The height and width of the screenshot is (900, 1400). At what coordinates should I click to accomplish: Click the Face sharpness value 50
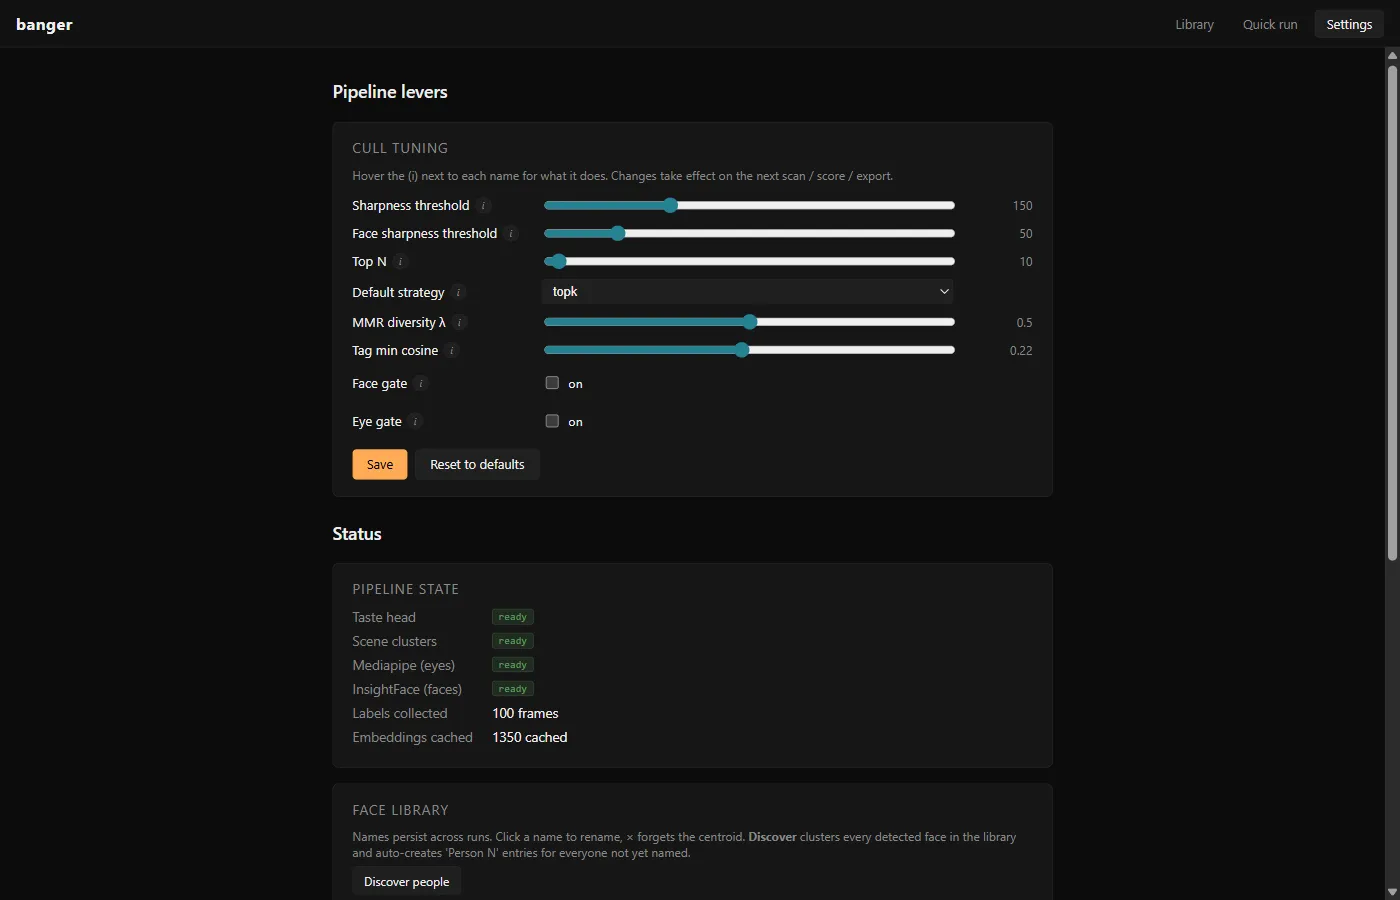click(x=1026, y=234)
